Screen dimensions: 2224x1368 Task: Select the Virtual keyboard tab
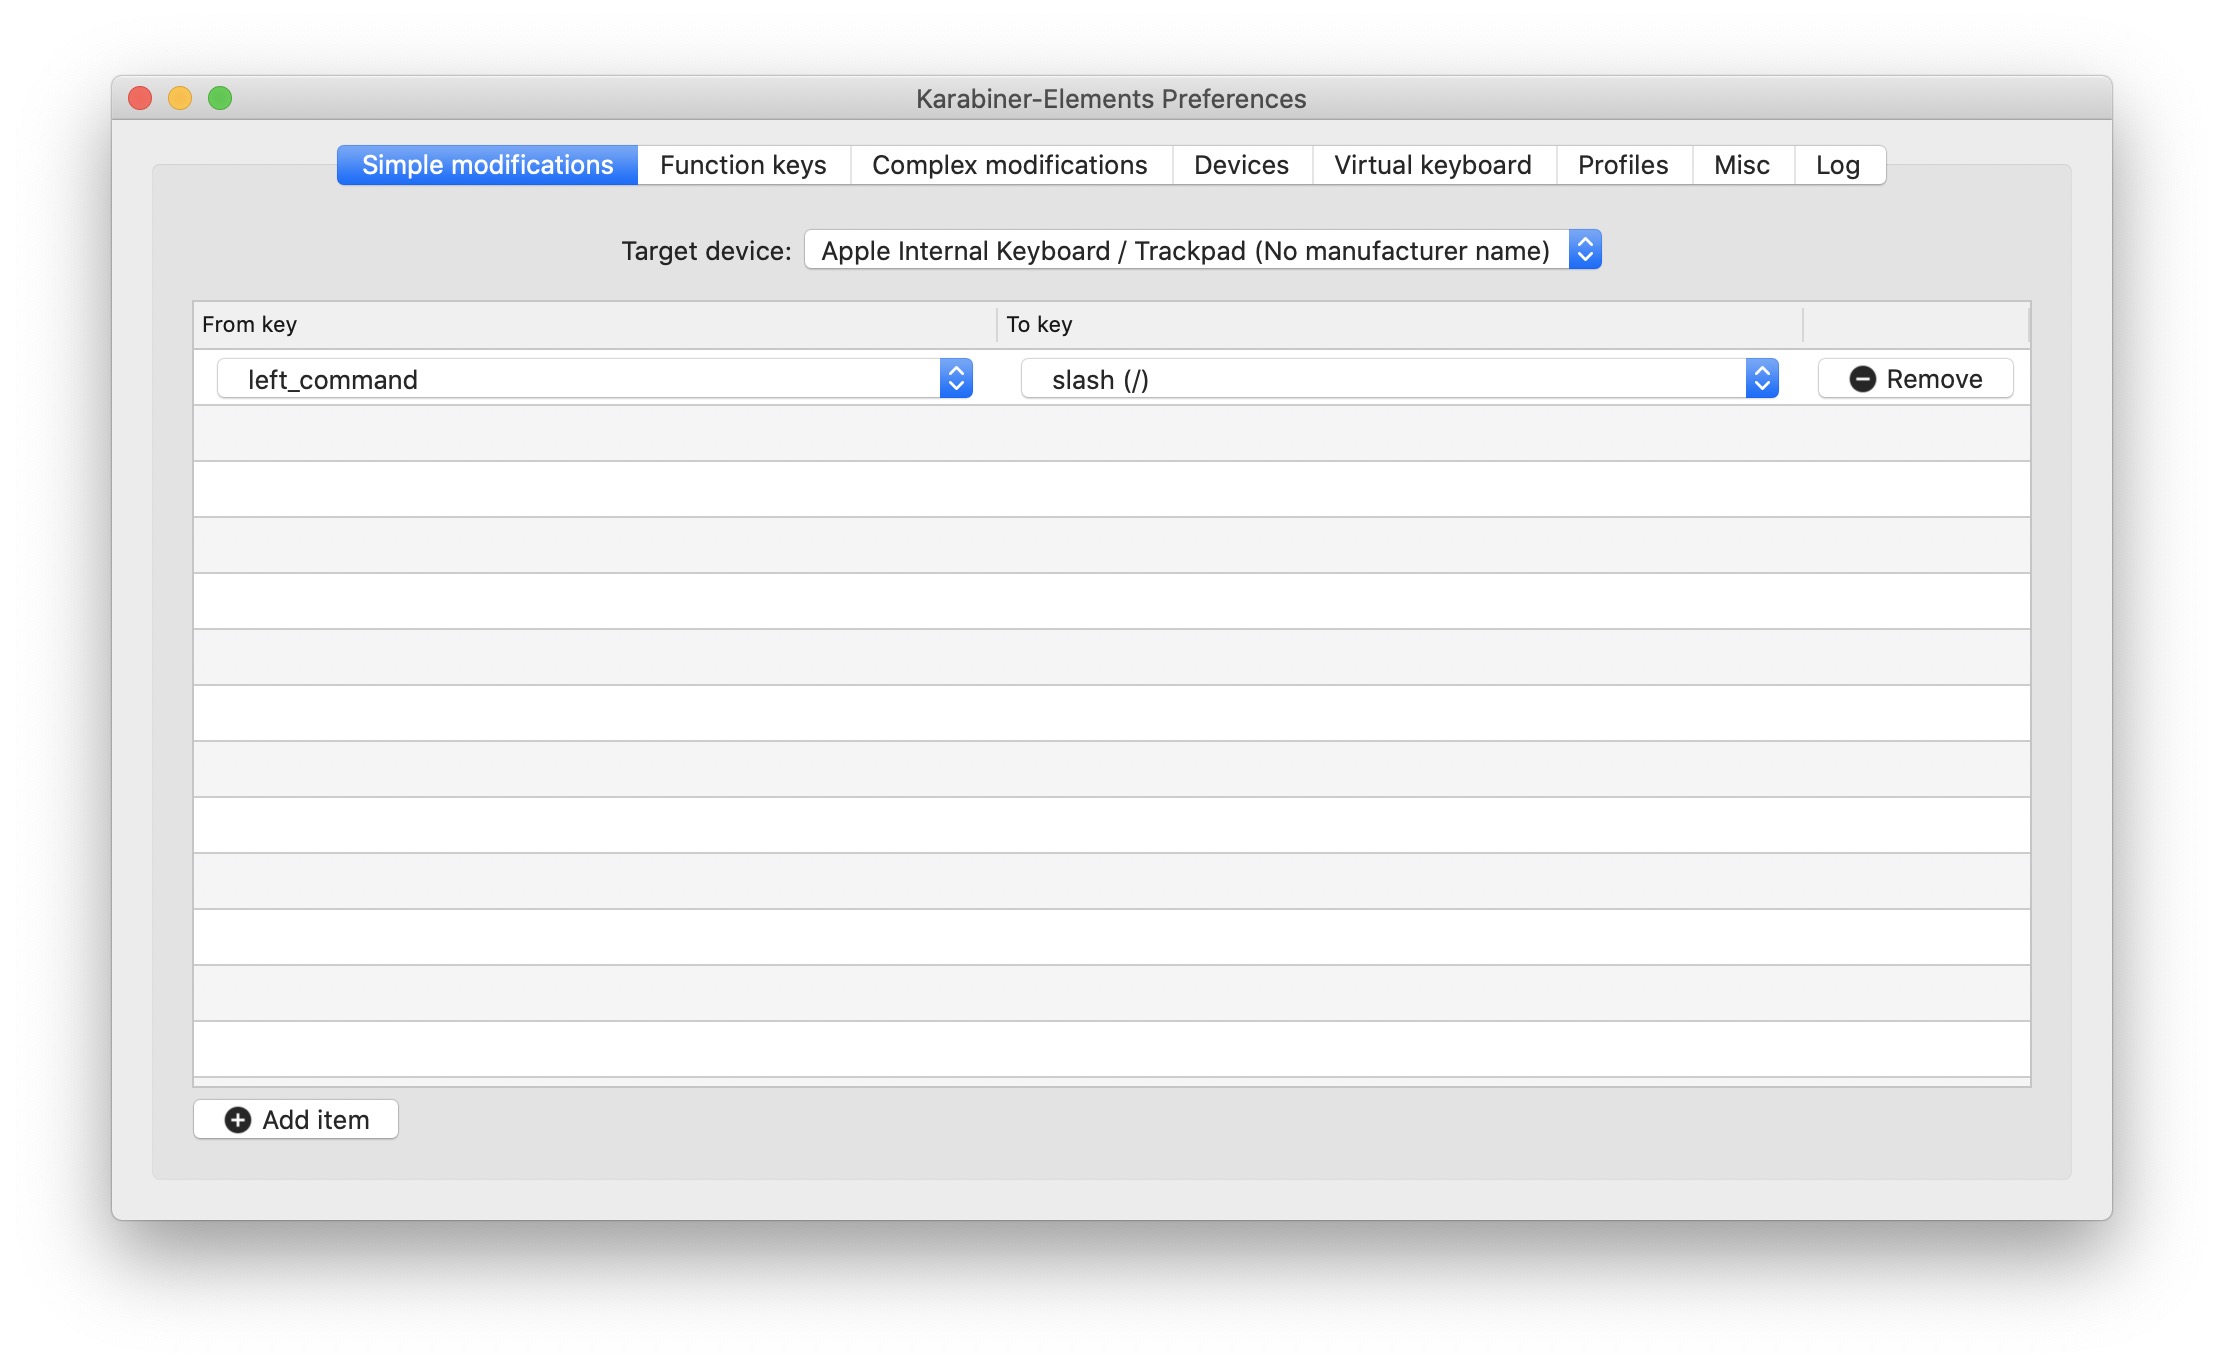(x=1432, y=165)
